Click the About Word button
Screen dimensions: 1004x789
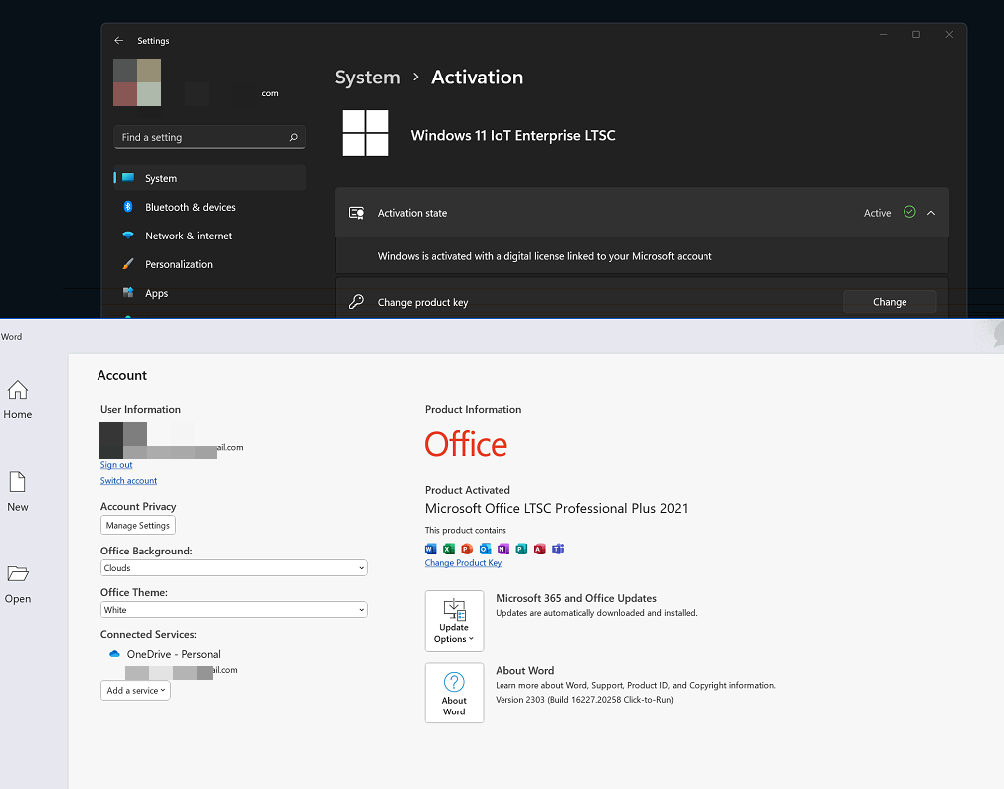(x=454, y=693)
